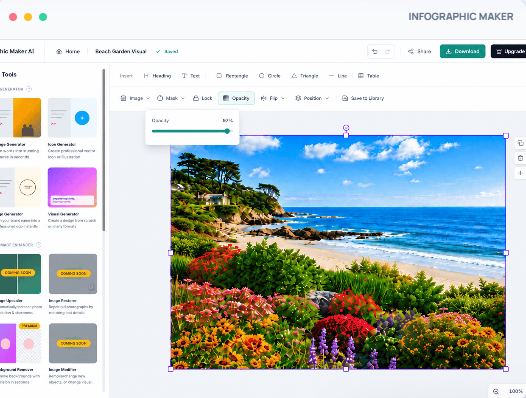Viewport: 526px width, 398px height.
Task: Toggle Lock on the selected image
Action: tap(203, 98)
